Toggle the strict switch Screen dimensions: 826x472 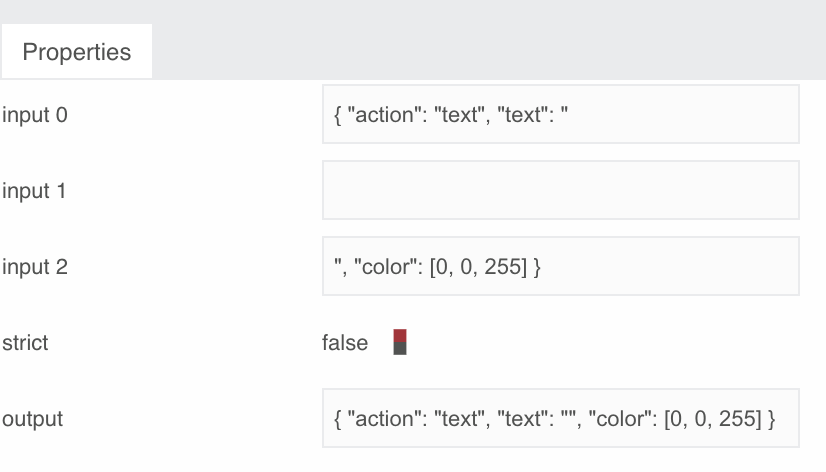[x=400, y=342]
